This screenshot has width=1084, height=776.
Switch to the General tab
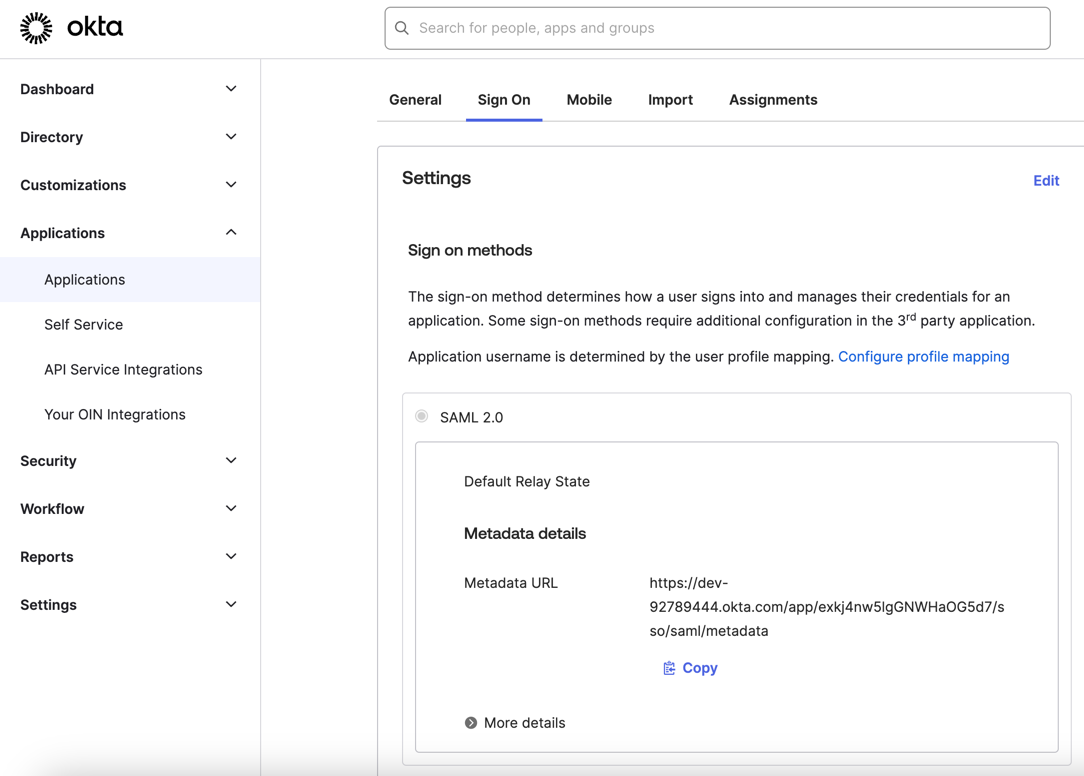pos(415,99)
